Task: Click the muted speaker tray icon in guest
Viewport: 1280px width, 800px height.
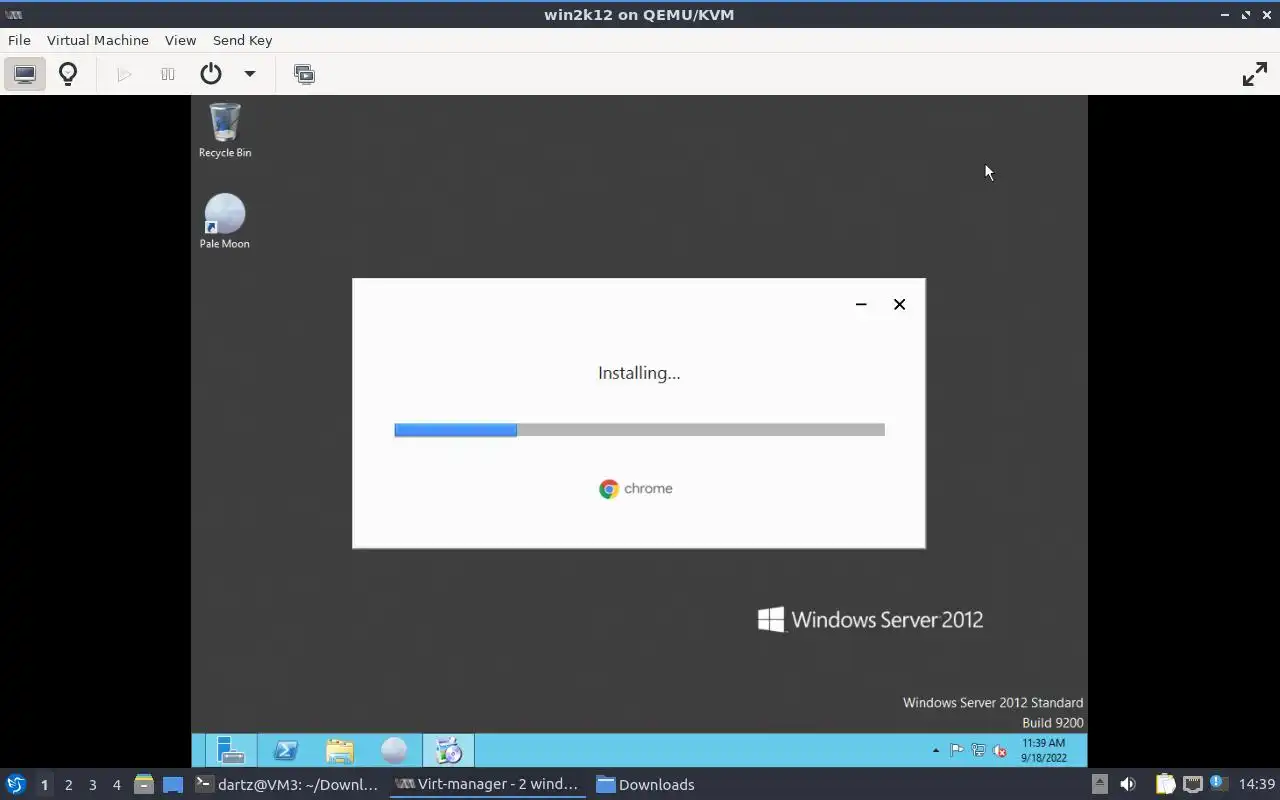Action: (x=999, y=750)
